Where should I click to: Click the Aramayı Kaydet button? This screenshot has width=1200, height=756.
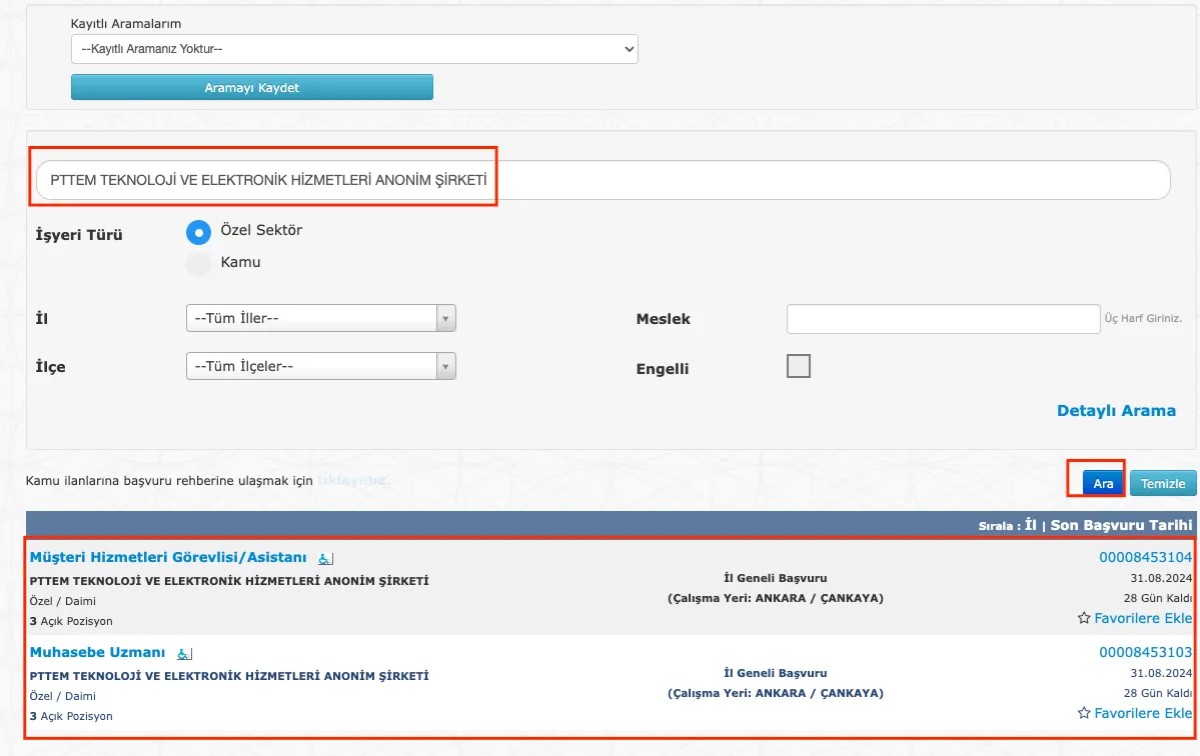[252, 88]
